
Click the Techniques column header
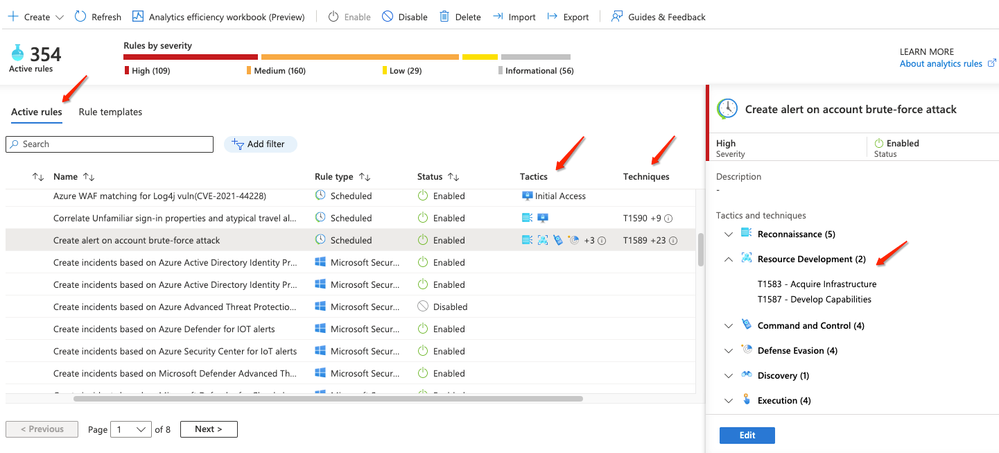646,176
